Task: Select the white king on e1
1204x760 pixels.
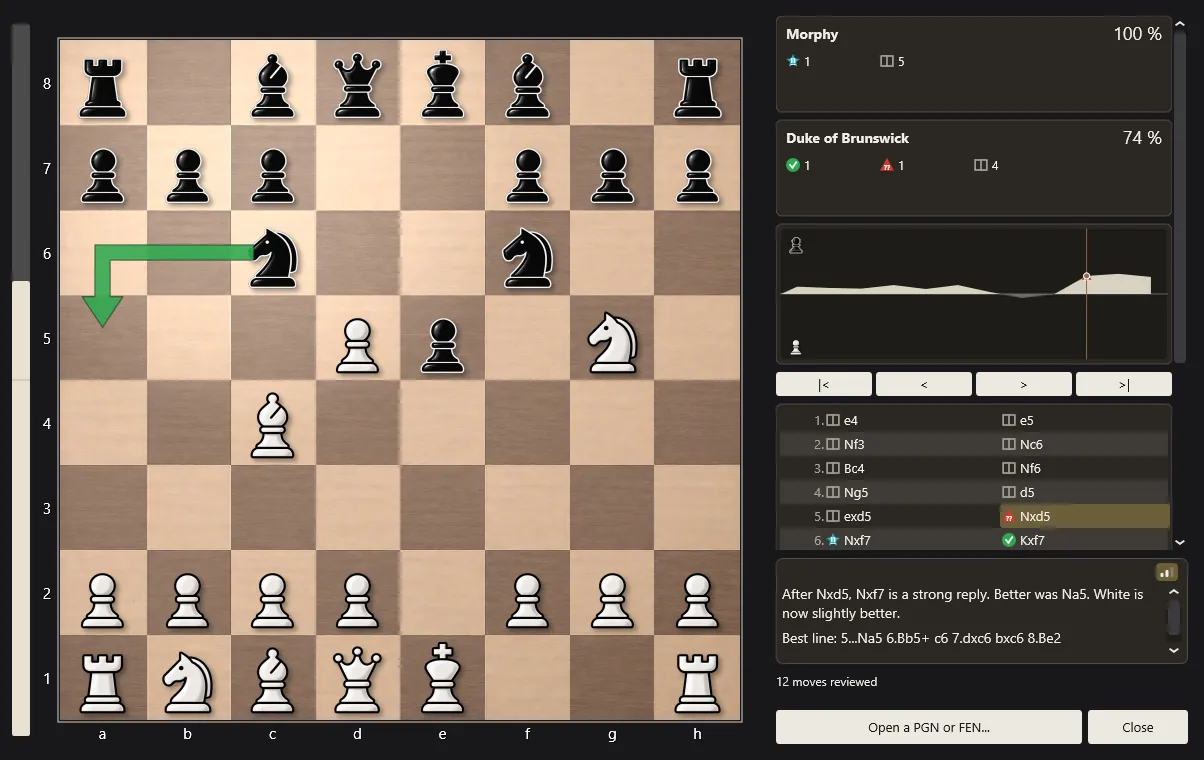Action: (442, 678)
